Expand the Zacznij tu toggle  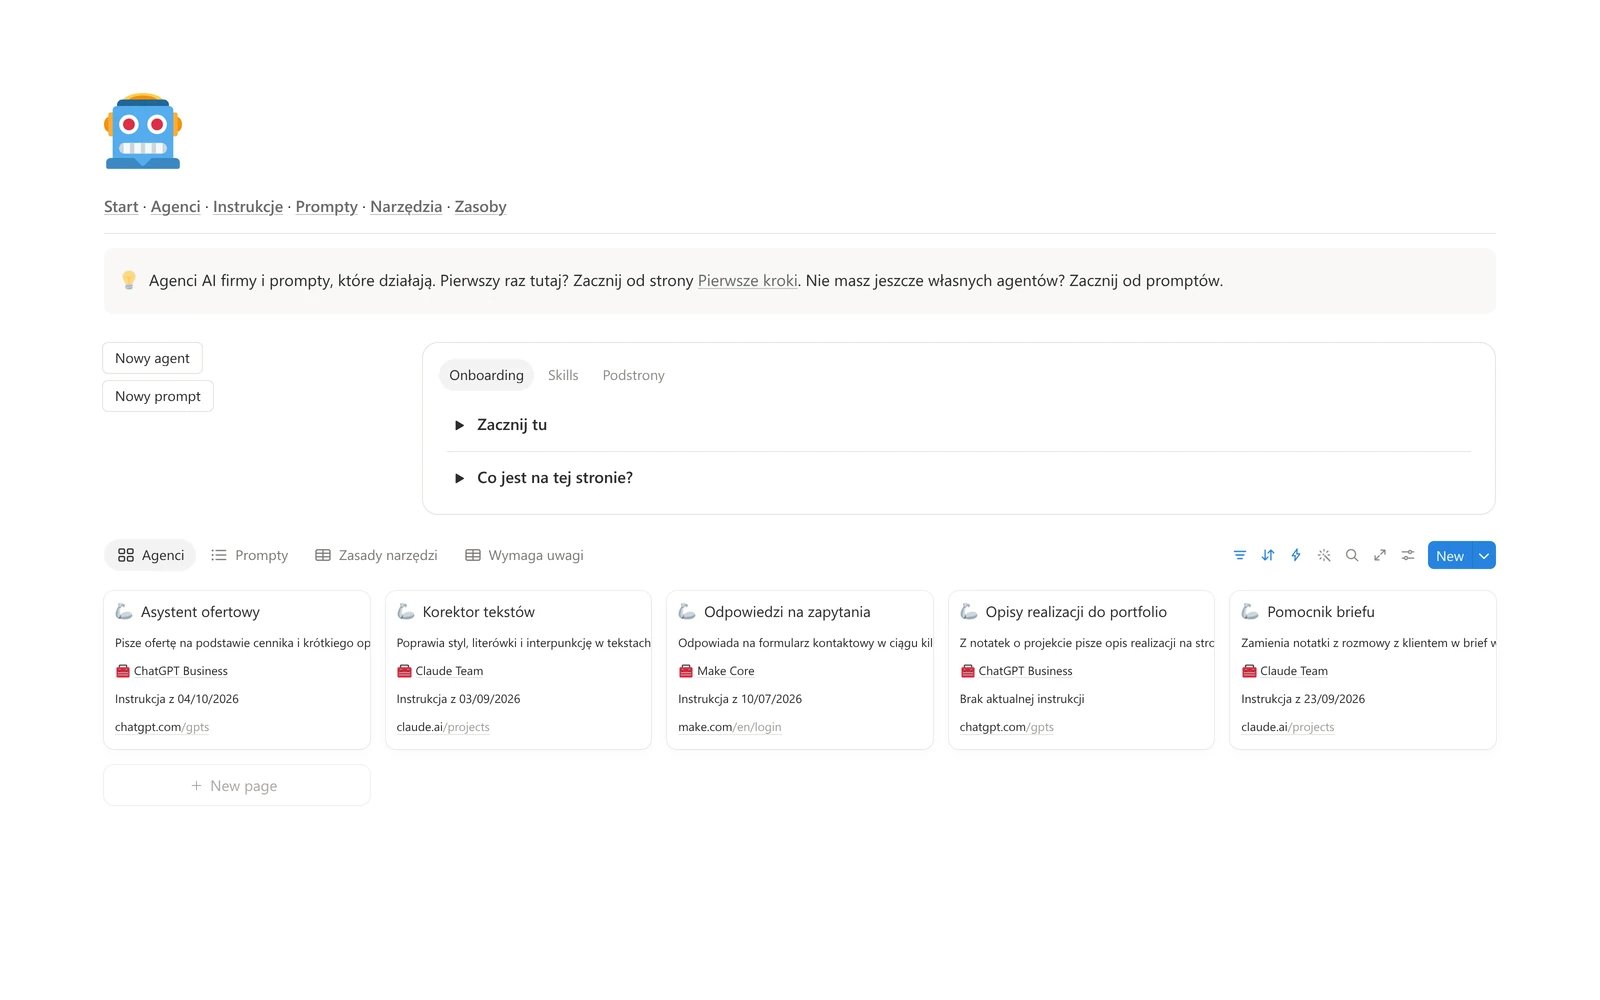pos(460,425)
